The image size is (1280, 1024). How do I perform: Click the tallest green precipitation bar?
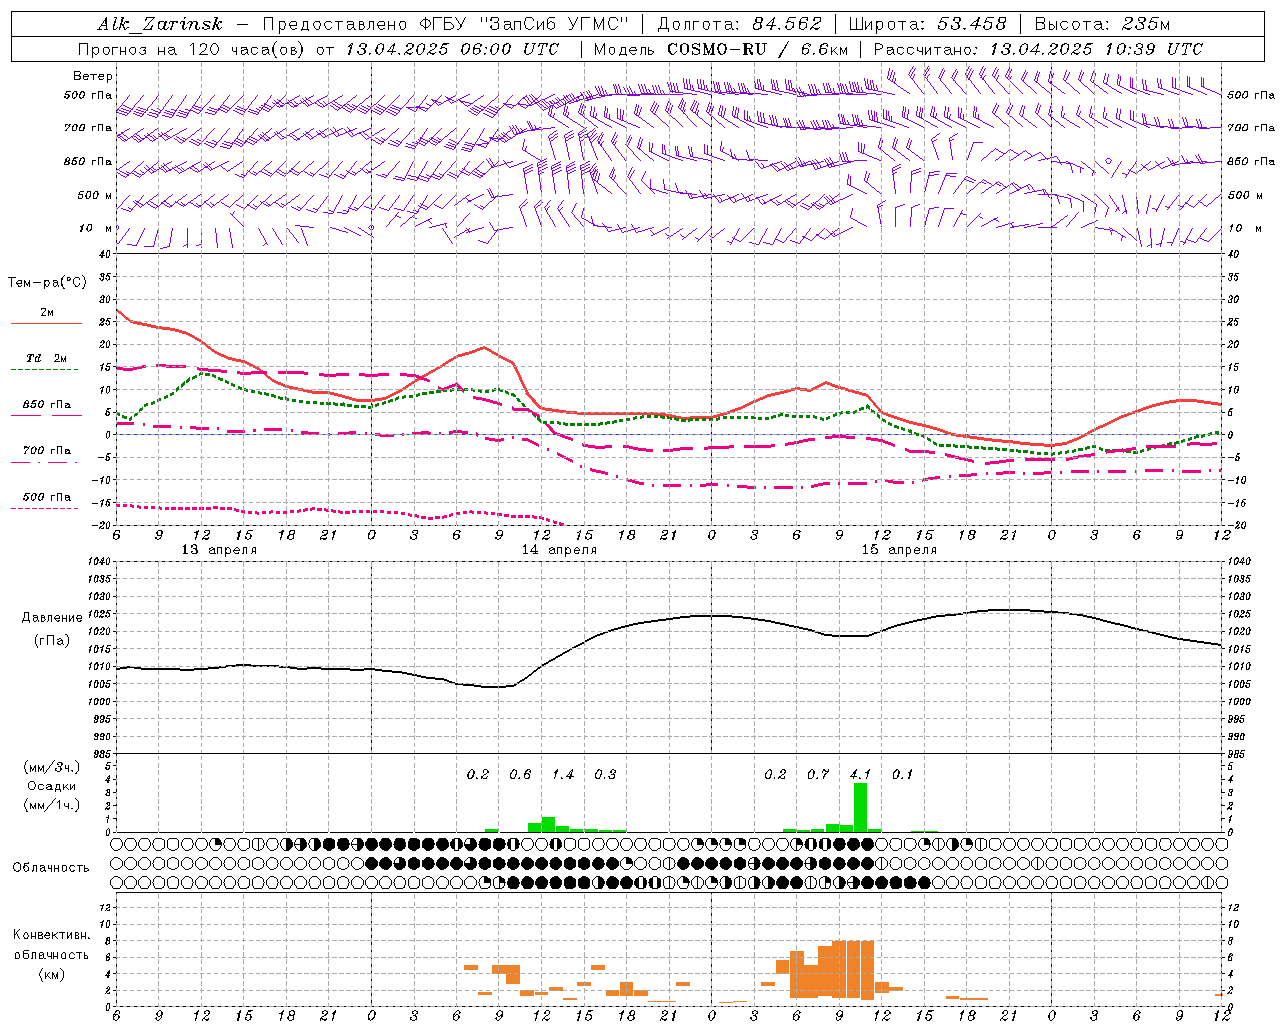coord(860,808)
